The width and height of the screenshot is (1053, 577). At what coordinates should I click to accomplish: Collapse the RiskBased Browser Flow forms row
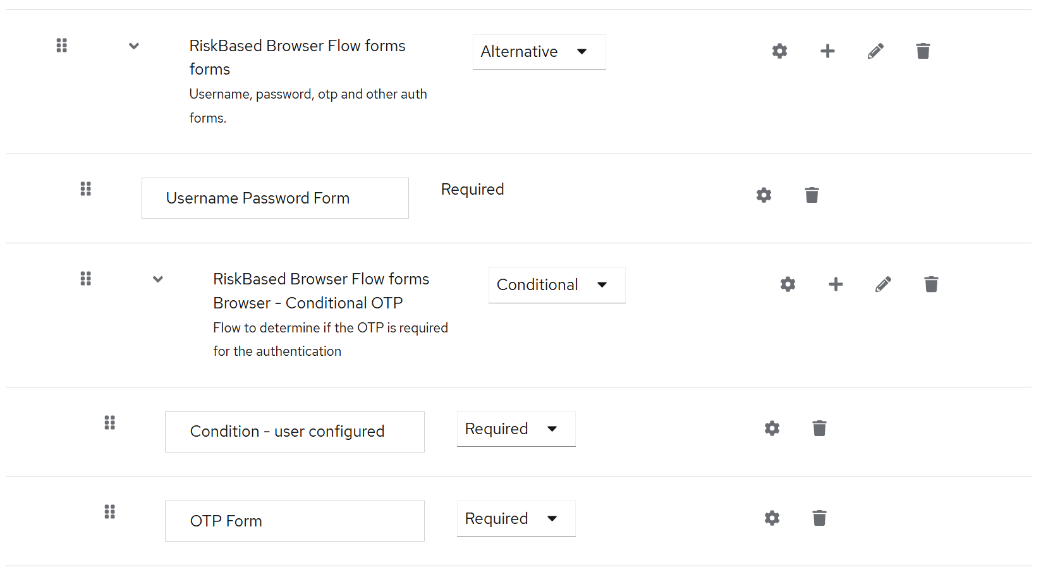click(x=134, y=46)
